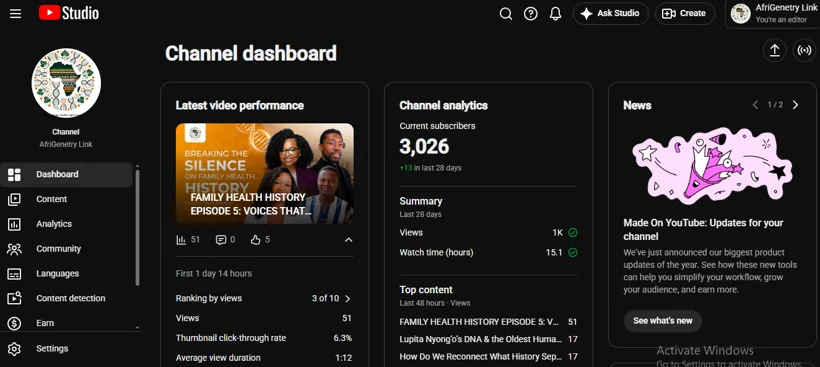Click the YouTube Studio logo

[x=69, y=13]
